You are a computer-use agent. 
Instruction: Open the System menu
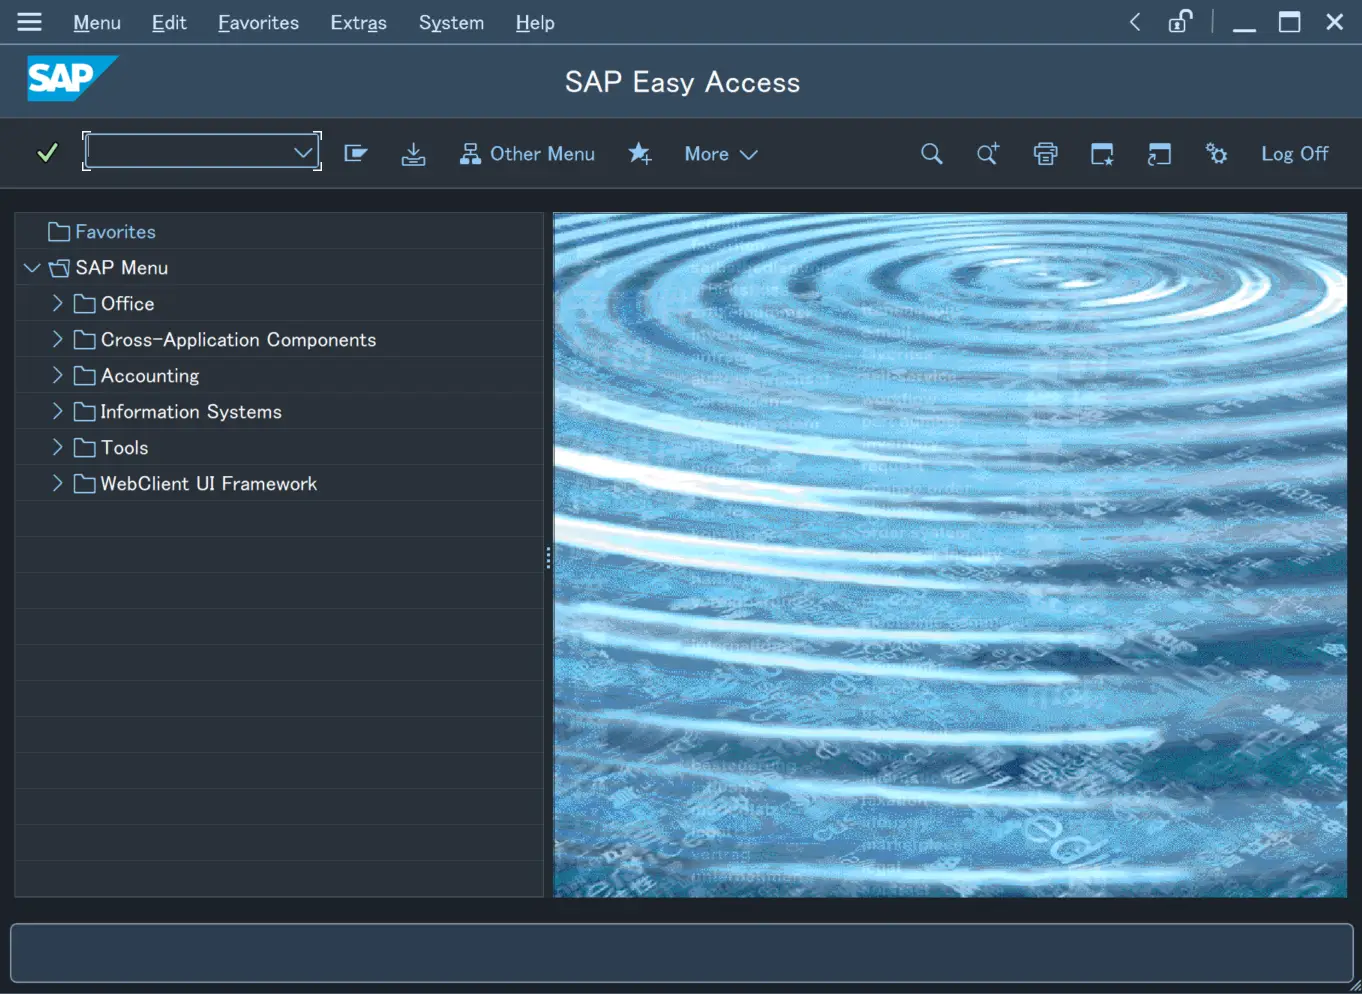pyautogui.click(x=451, y=22)
